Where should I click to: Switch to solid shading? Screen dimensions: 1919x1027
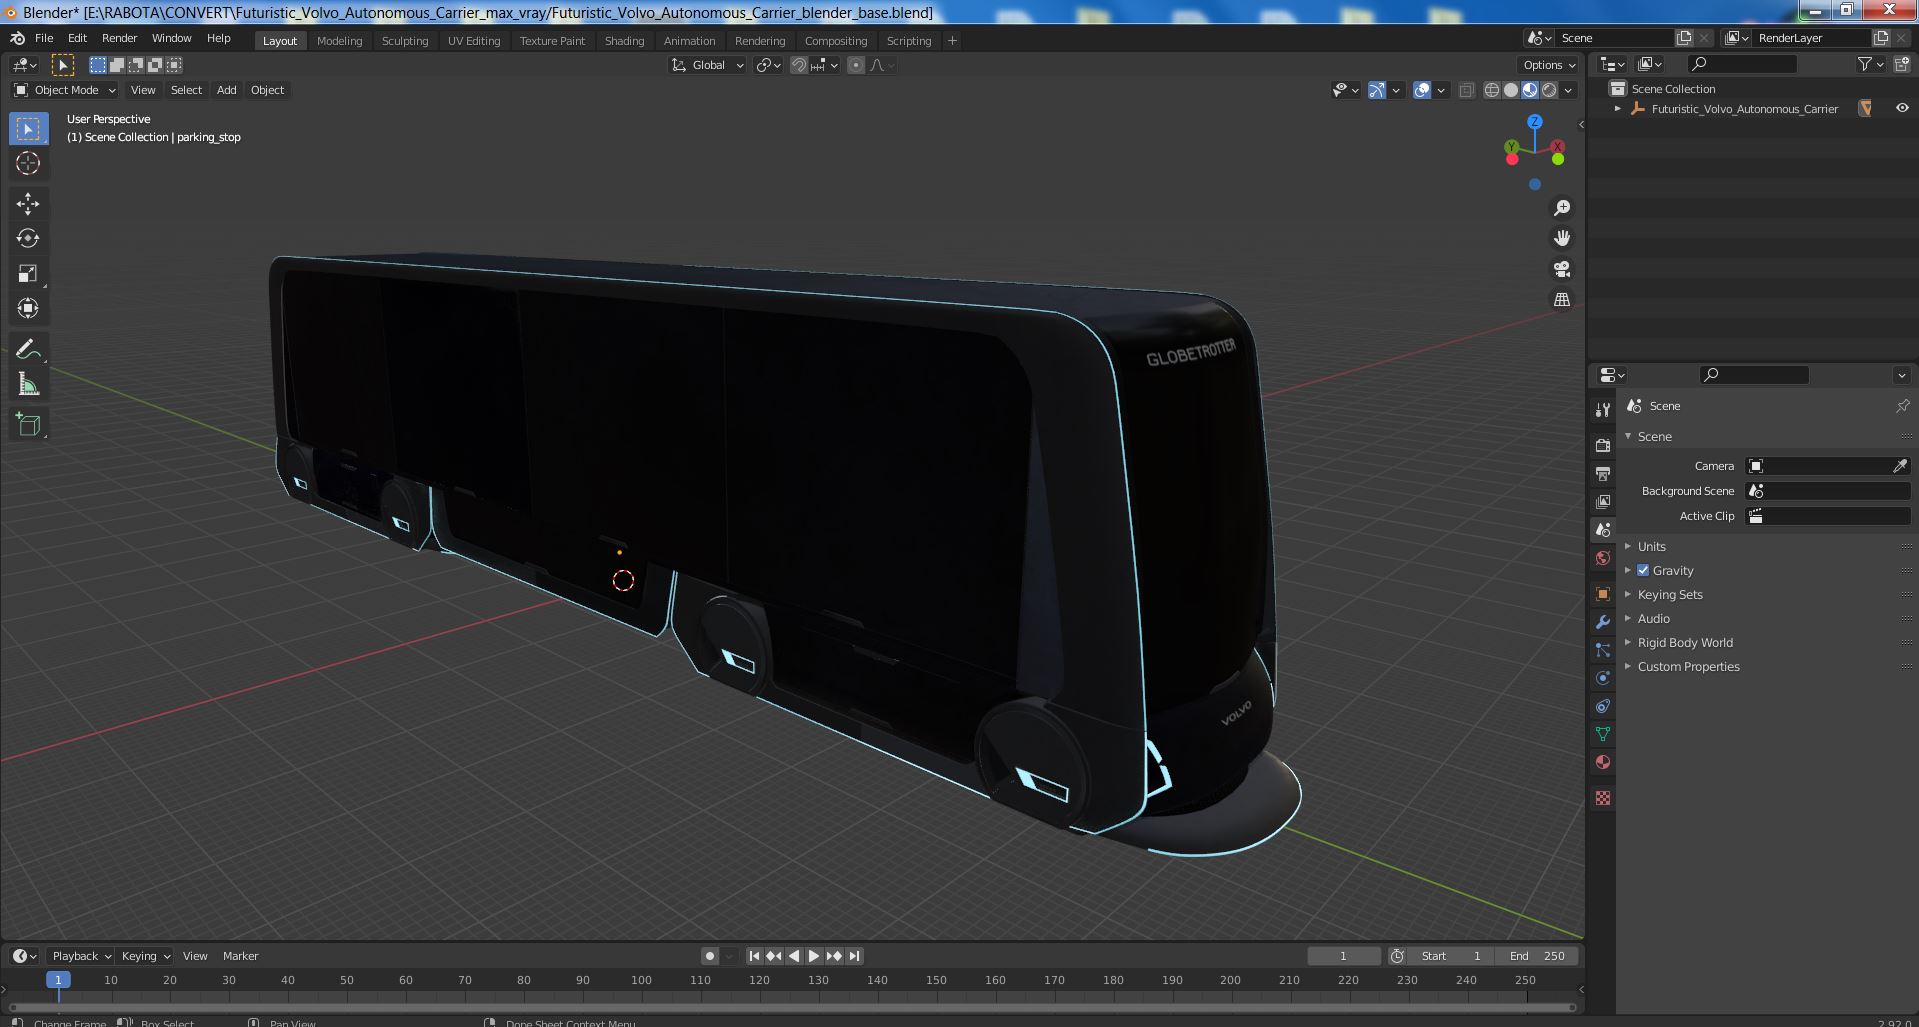click(x=1511, y=90)
